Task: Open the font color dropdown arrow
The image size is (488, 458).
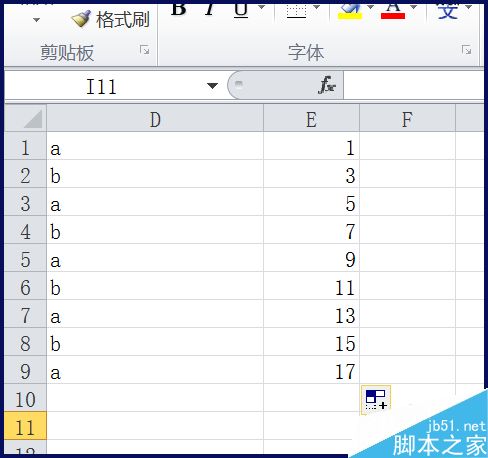Action: pos(414,7)
